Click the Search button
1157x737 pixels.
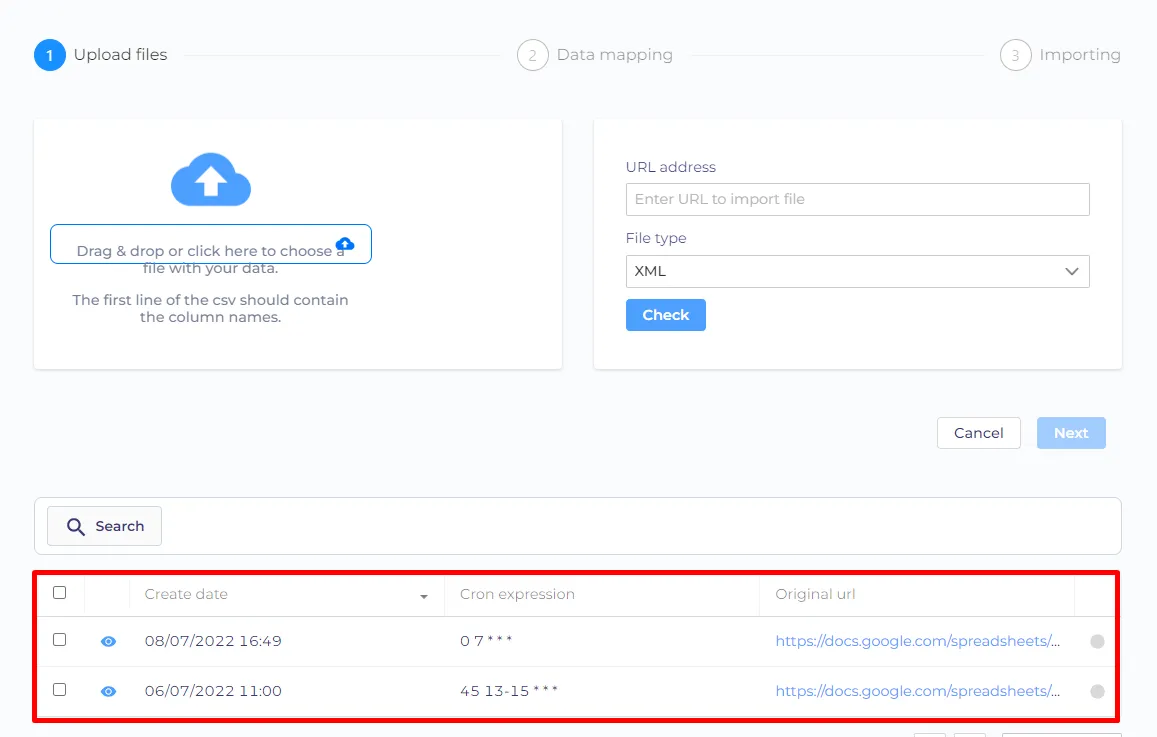(105, 526)
